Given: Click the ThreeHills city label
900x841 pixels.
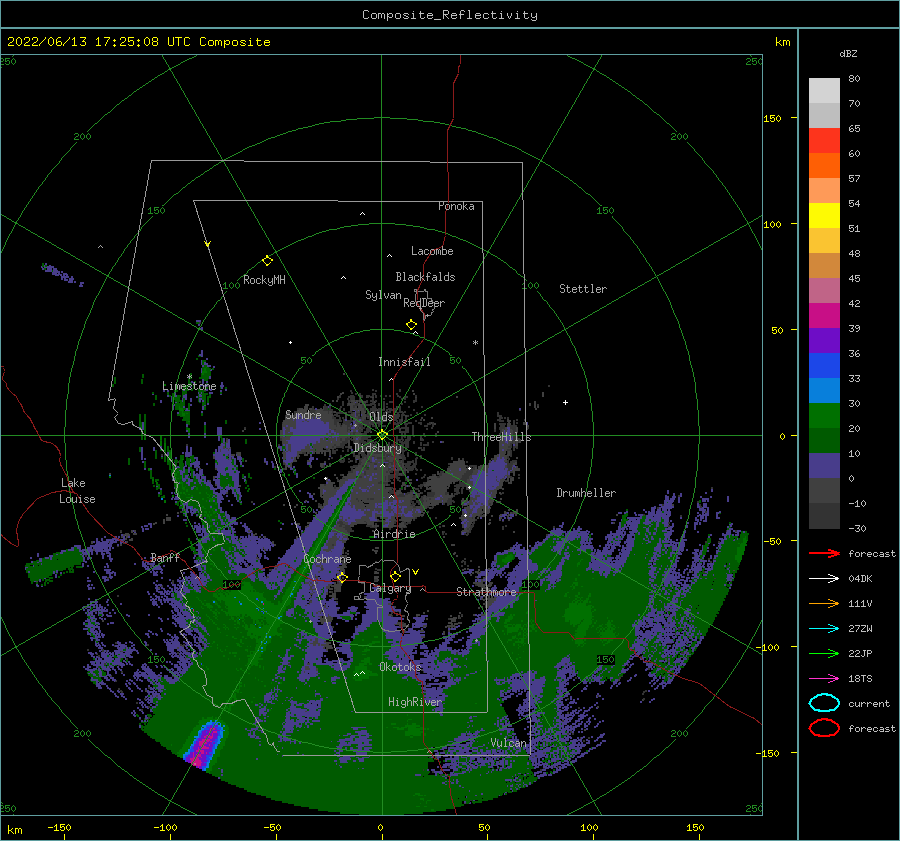Looking at the screenshot, I should click(x=501, y=437).
